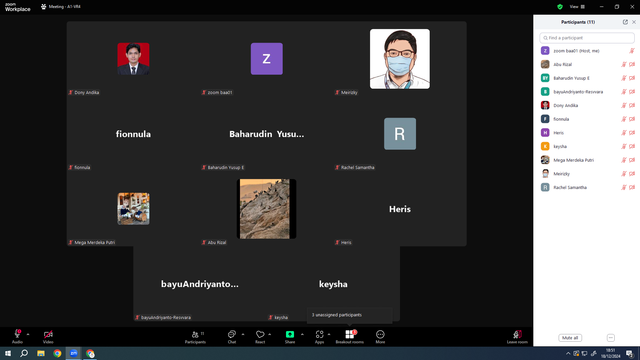This screenshot has height=360, width=640.
Task: Select Rachel Samantha in participants list
Action: pyautogui.click(x=587, y=187)
